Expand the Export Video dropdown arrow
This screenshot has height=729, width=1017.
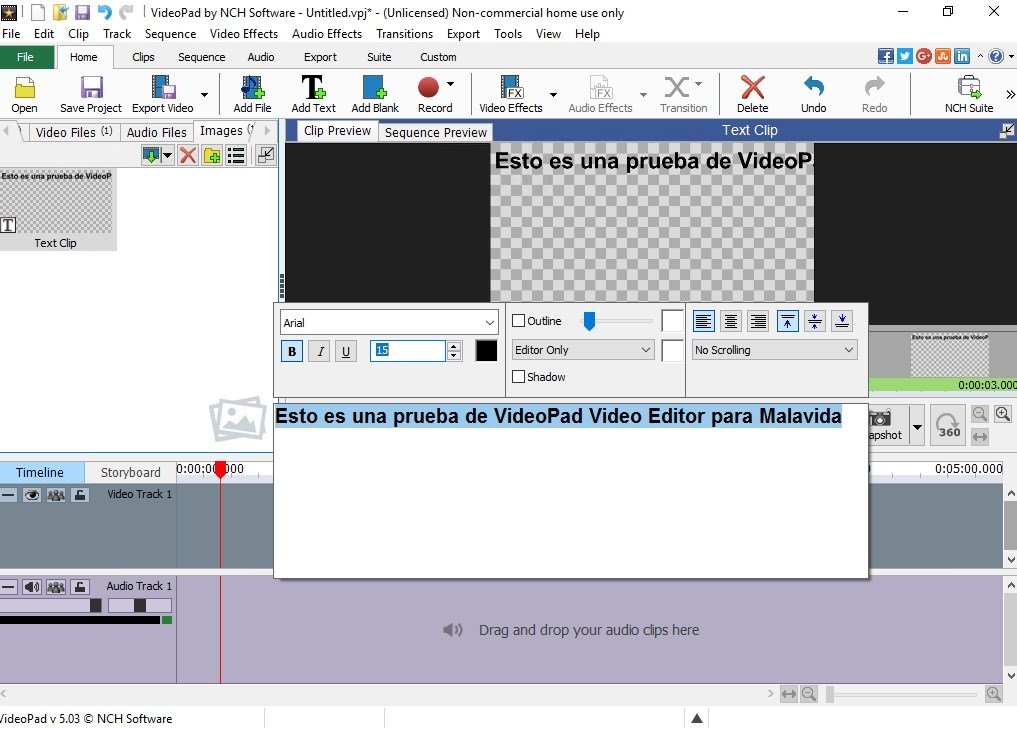click(204, 95)
